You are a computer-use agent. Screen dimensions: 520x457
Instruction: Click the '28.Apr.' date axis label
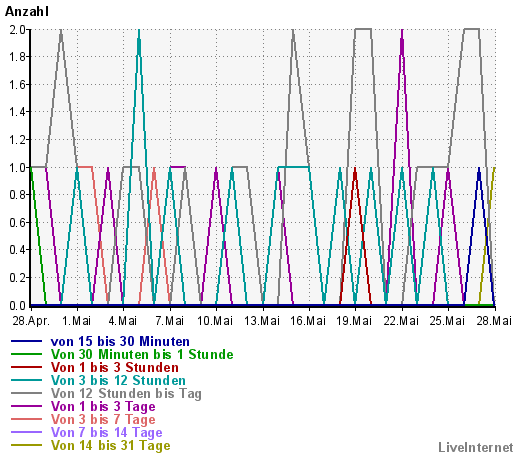click(31, 321)
